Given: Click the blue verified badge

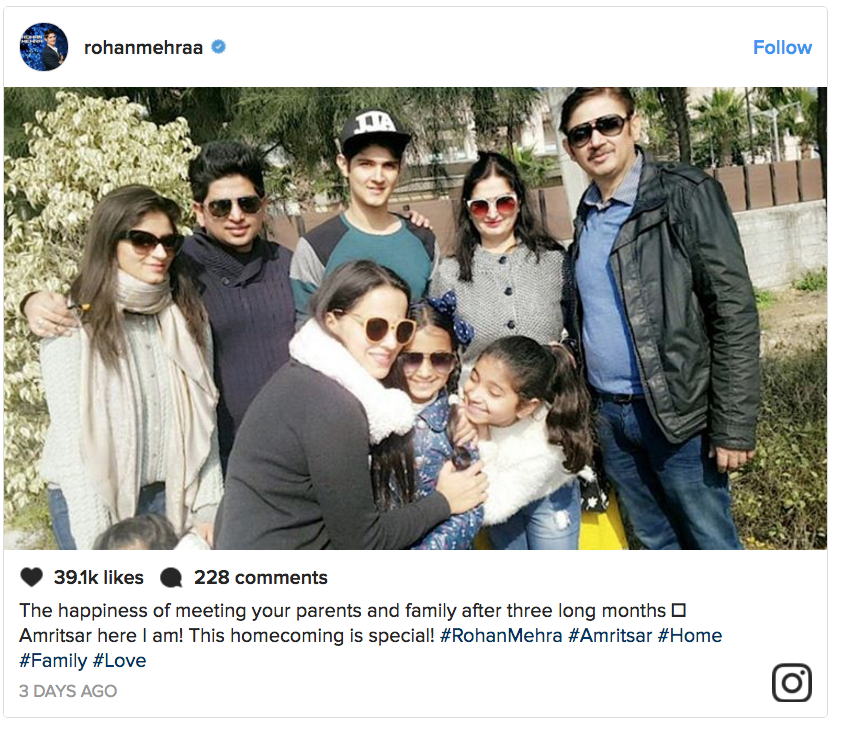Looking at the screenshot, I should point(219,47).
